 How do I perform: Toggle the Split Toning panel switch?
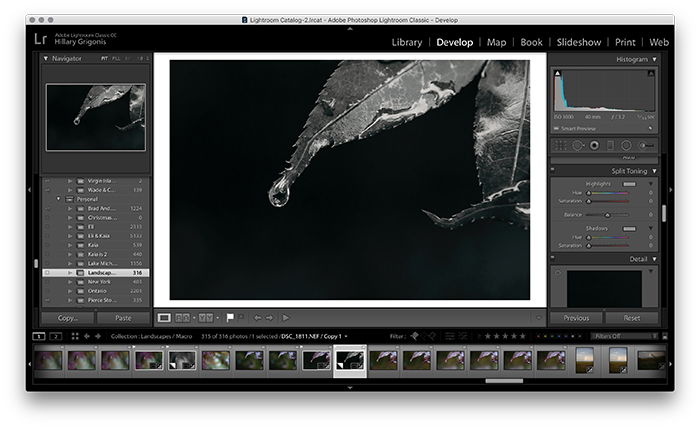pos(553,170)
